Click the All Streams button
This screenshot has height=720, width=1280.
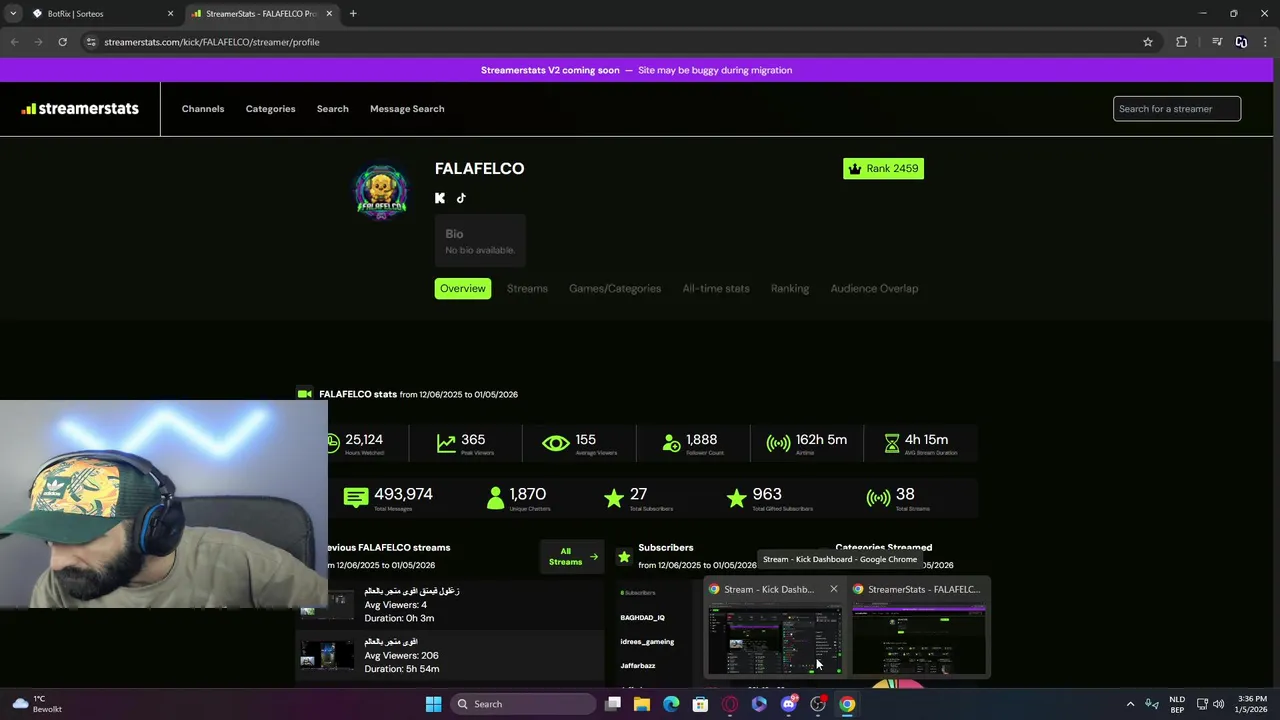tap(573, 556)
